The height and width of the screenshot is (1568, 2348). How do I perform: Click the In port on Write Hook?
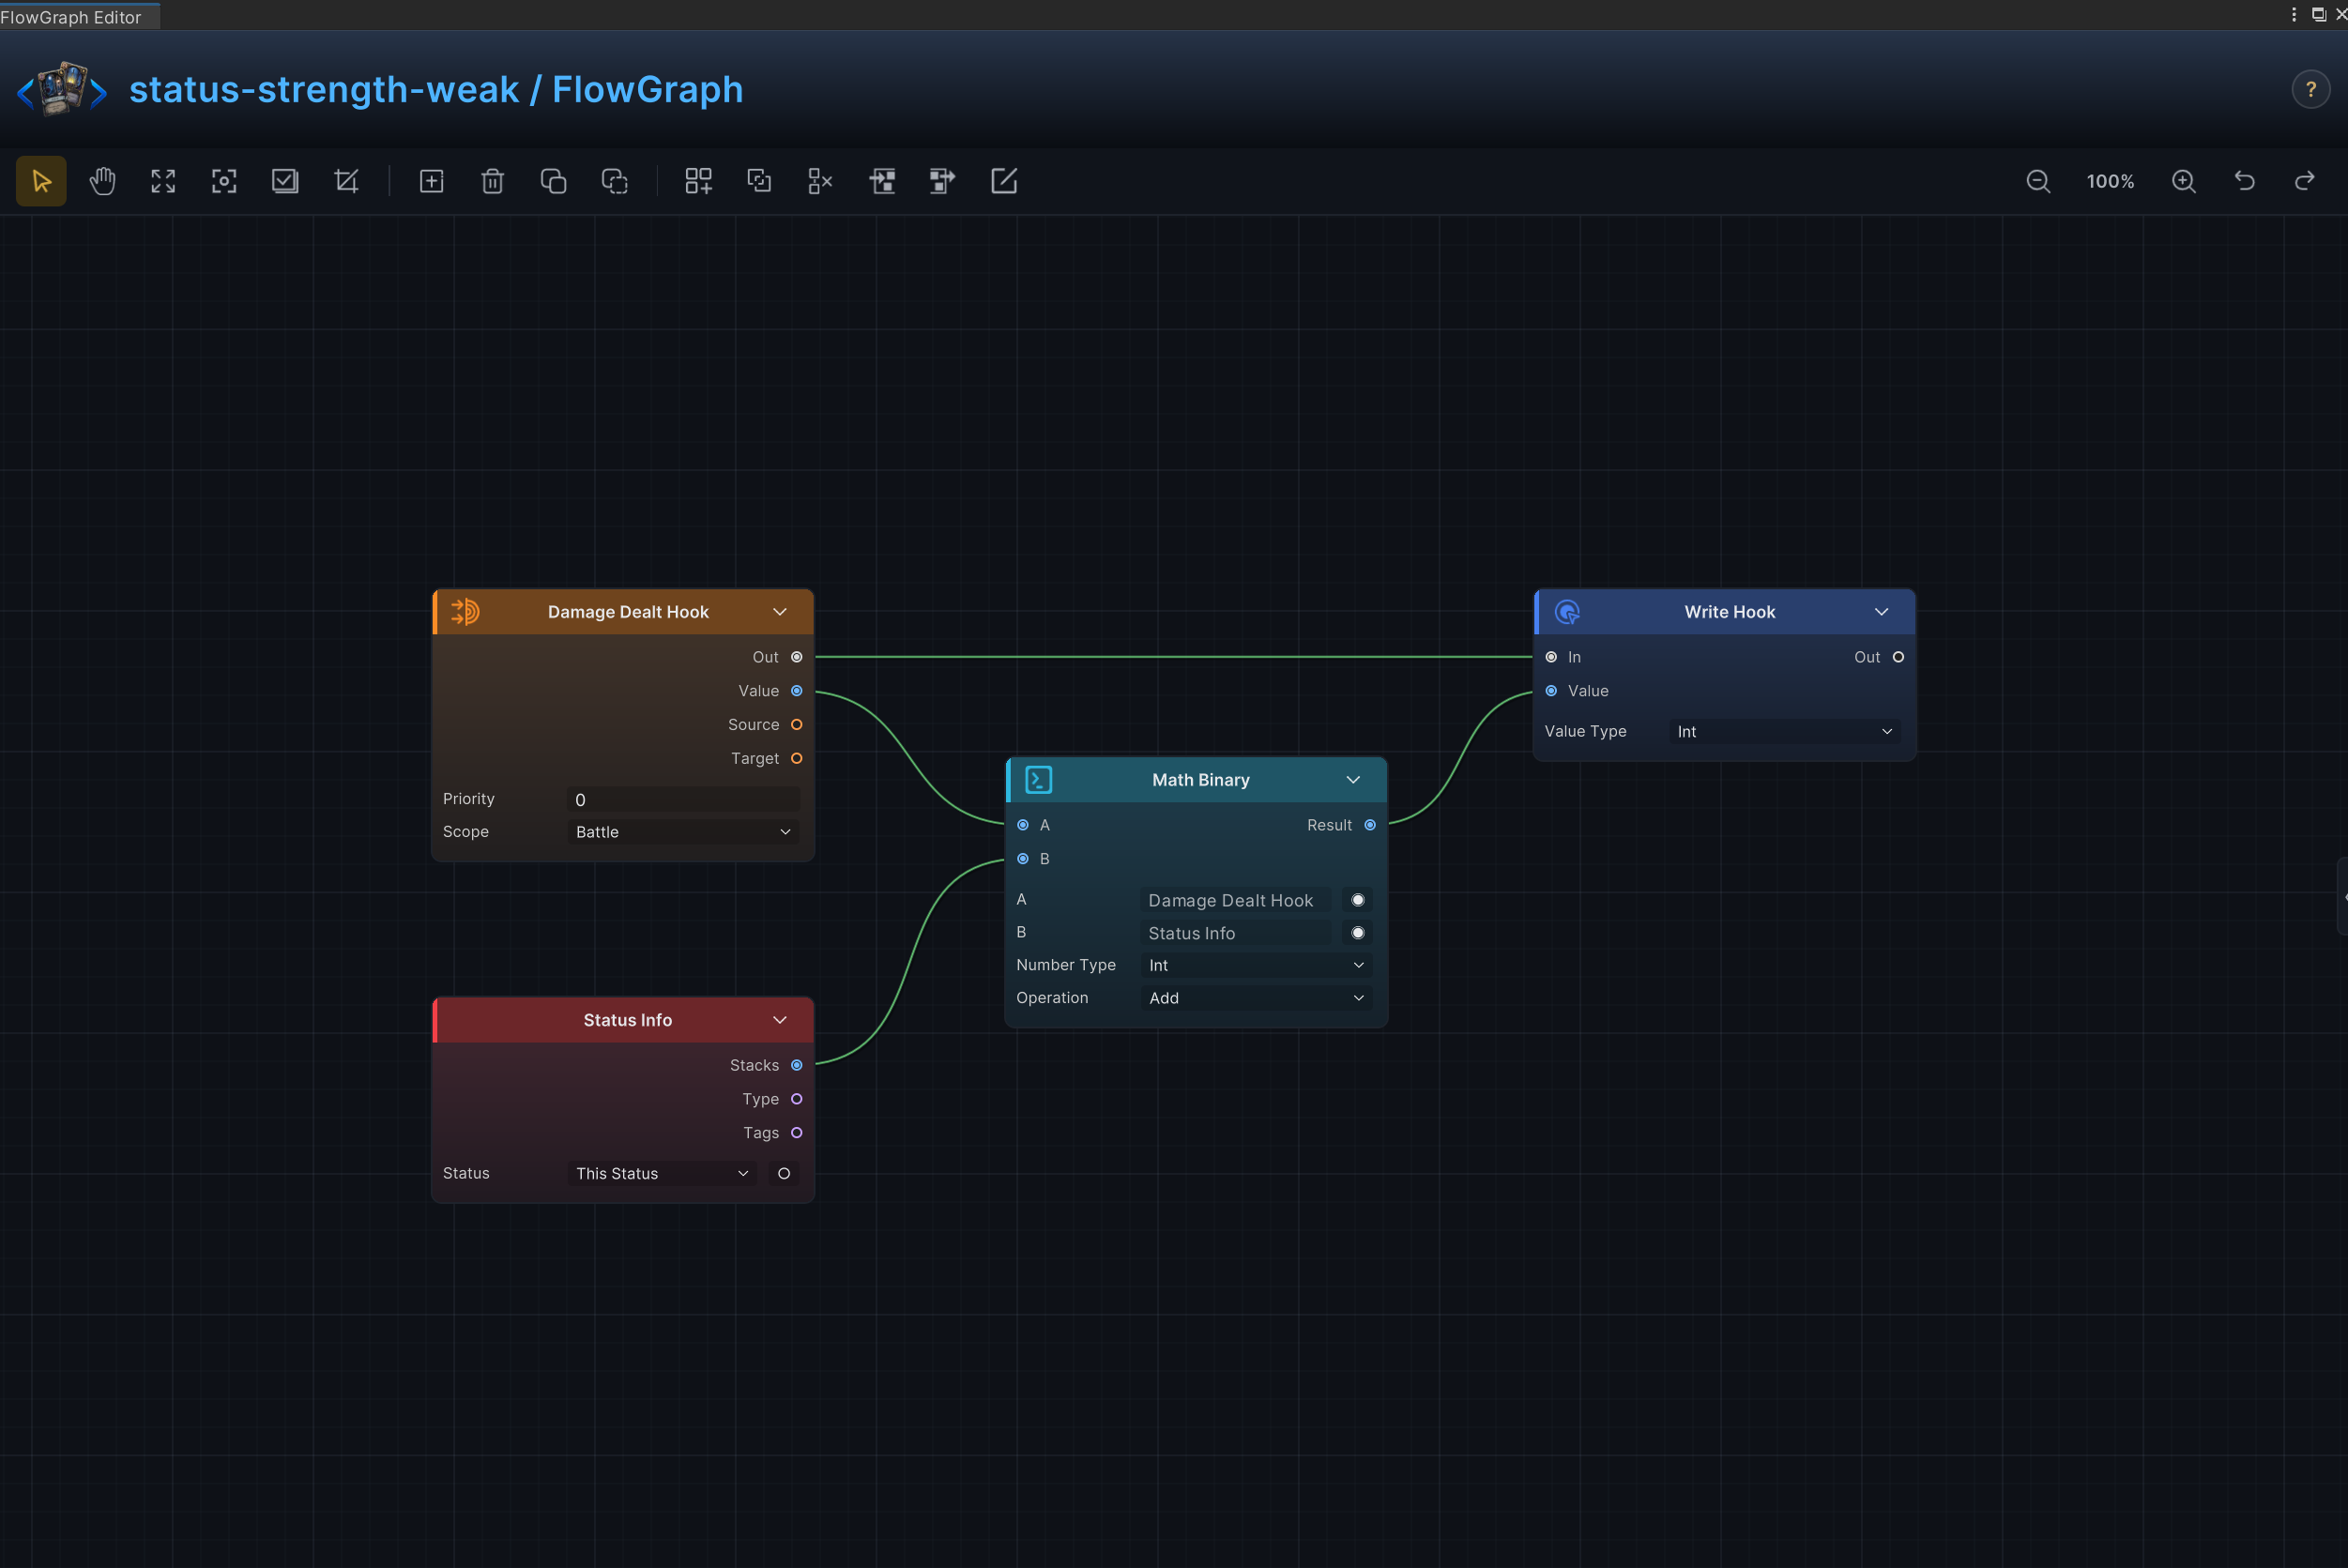[1551, 657]
